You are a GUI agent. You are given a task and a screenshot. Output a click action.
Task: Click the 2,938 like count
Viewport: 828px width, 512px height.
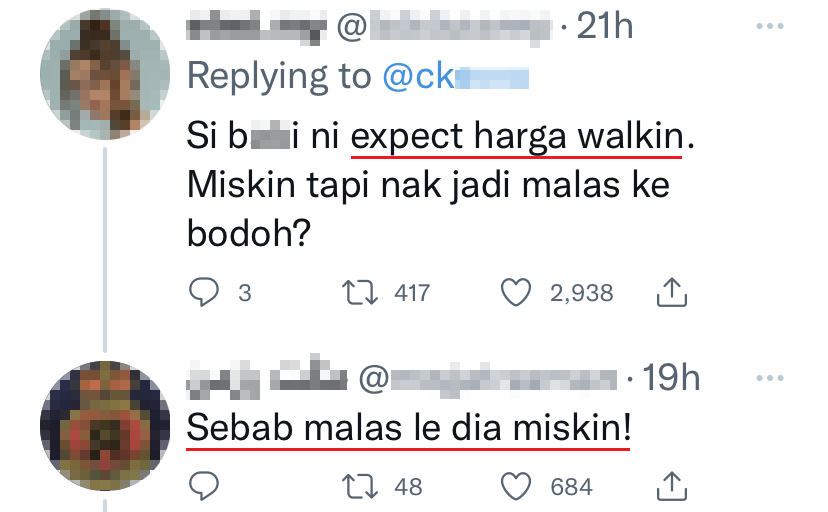pyautogui.click(x=581, y=293)
